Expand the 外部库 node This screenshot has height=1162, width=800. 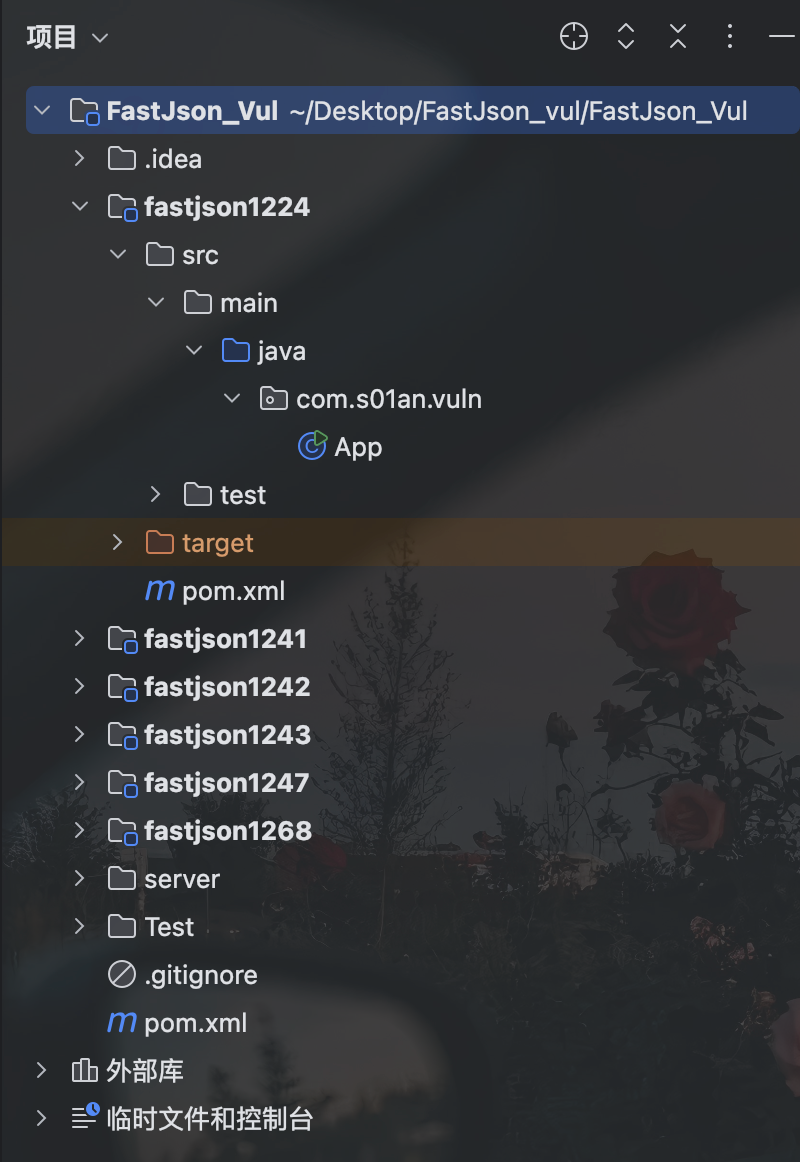click(41, 1071)
